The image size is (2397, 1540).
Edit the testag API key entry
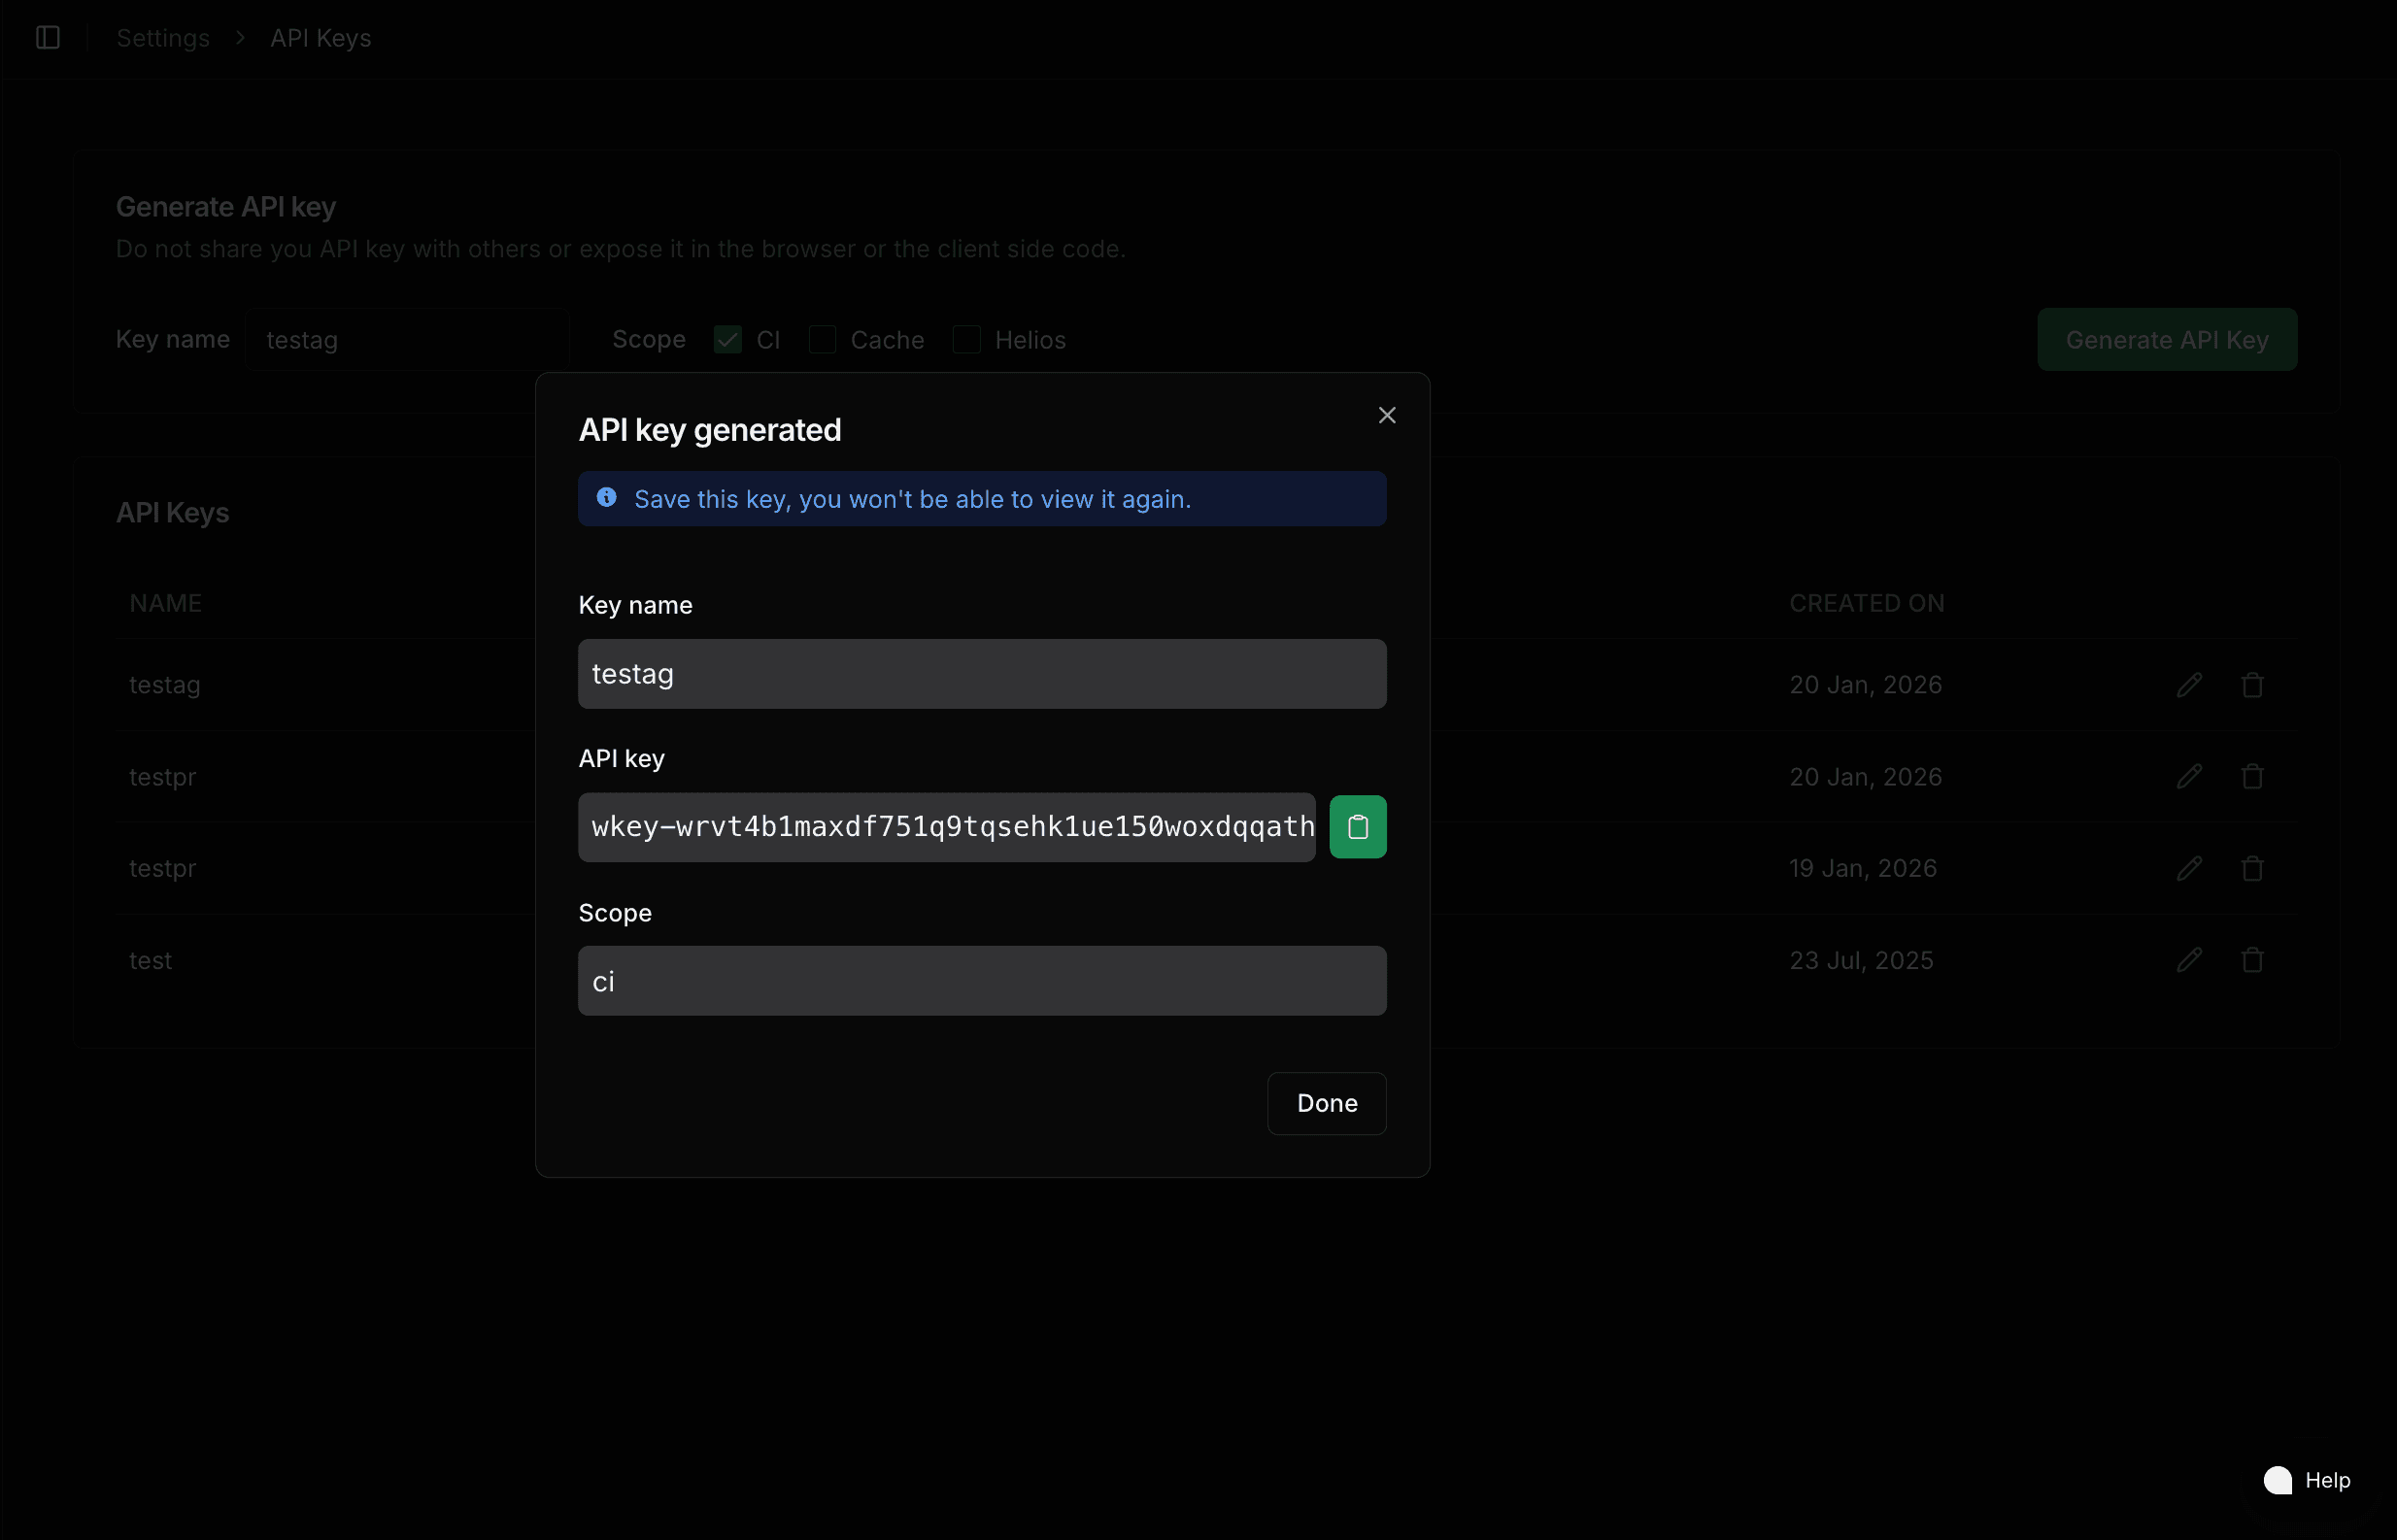tap(2189, 684)
